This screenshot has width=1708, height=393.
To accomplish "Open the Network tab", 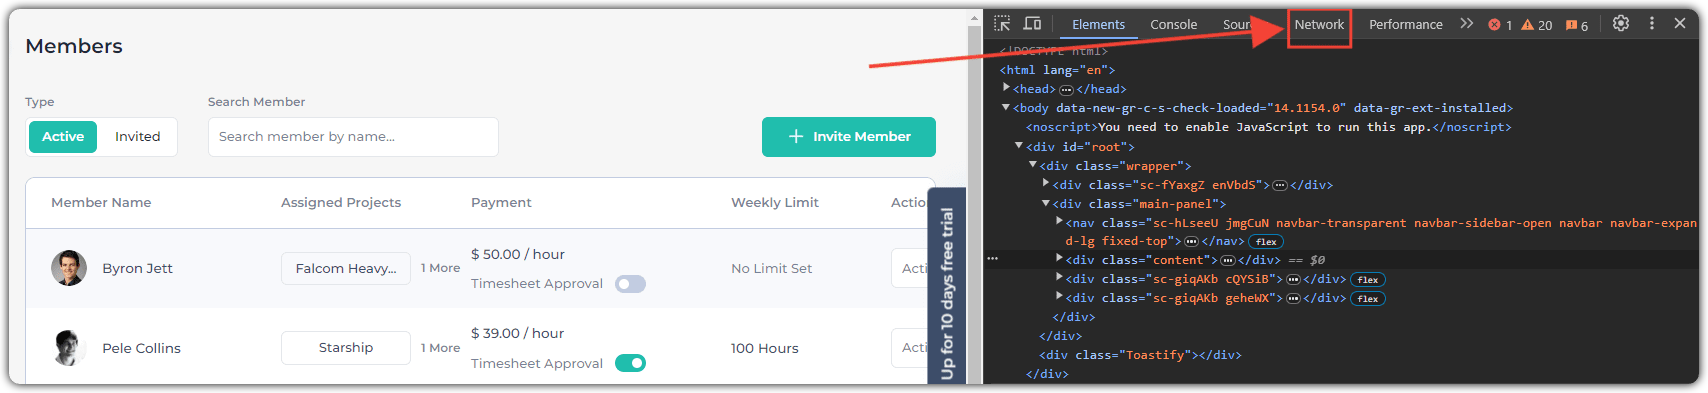I will [1319, 25].
